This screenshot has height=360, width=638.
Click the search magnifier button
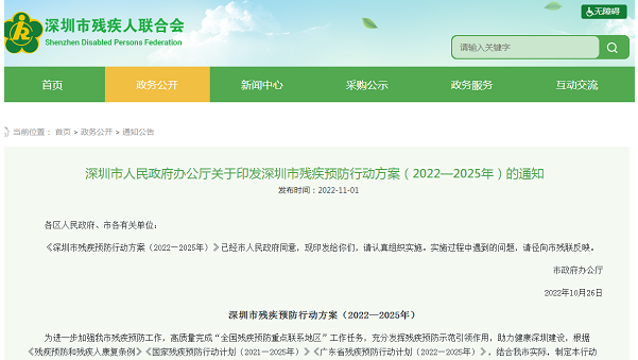tap(612, 48)
